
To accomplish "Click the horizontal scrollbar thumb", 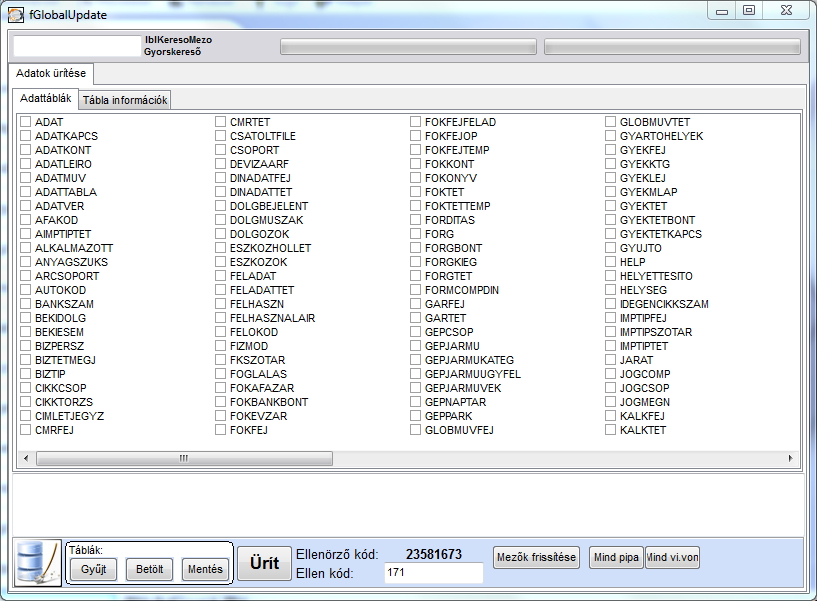I will 184,459.
